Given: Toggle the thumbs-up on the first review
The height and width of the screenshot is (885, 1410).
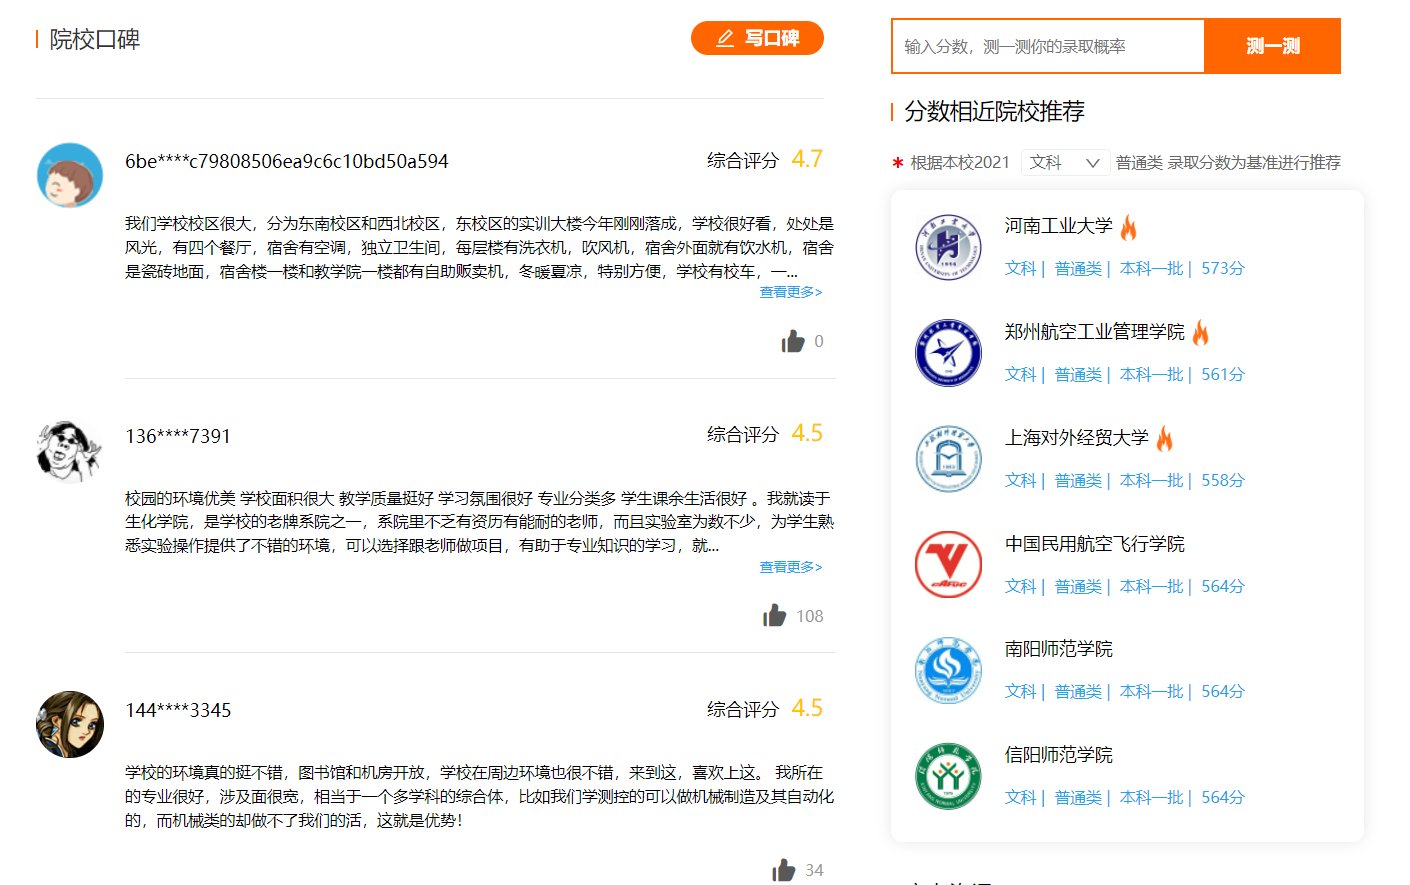Looking at the screenshot, I should pyautogui.click(x=791, y=340).
